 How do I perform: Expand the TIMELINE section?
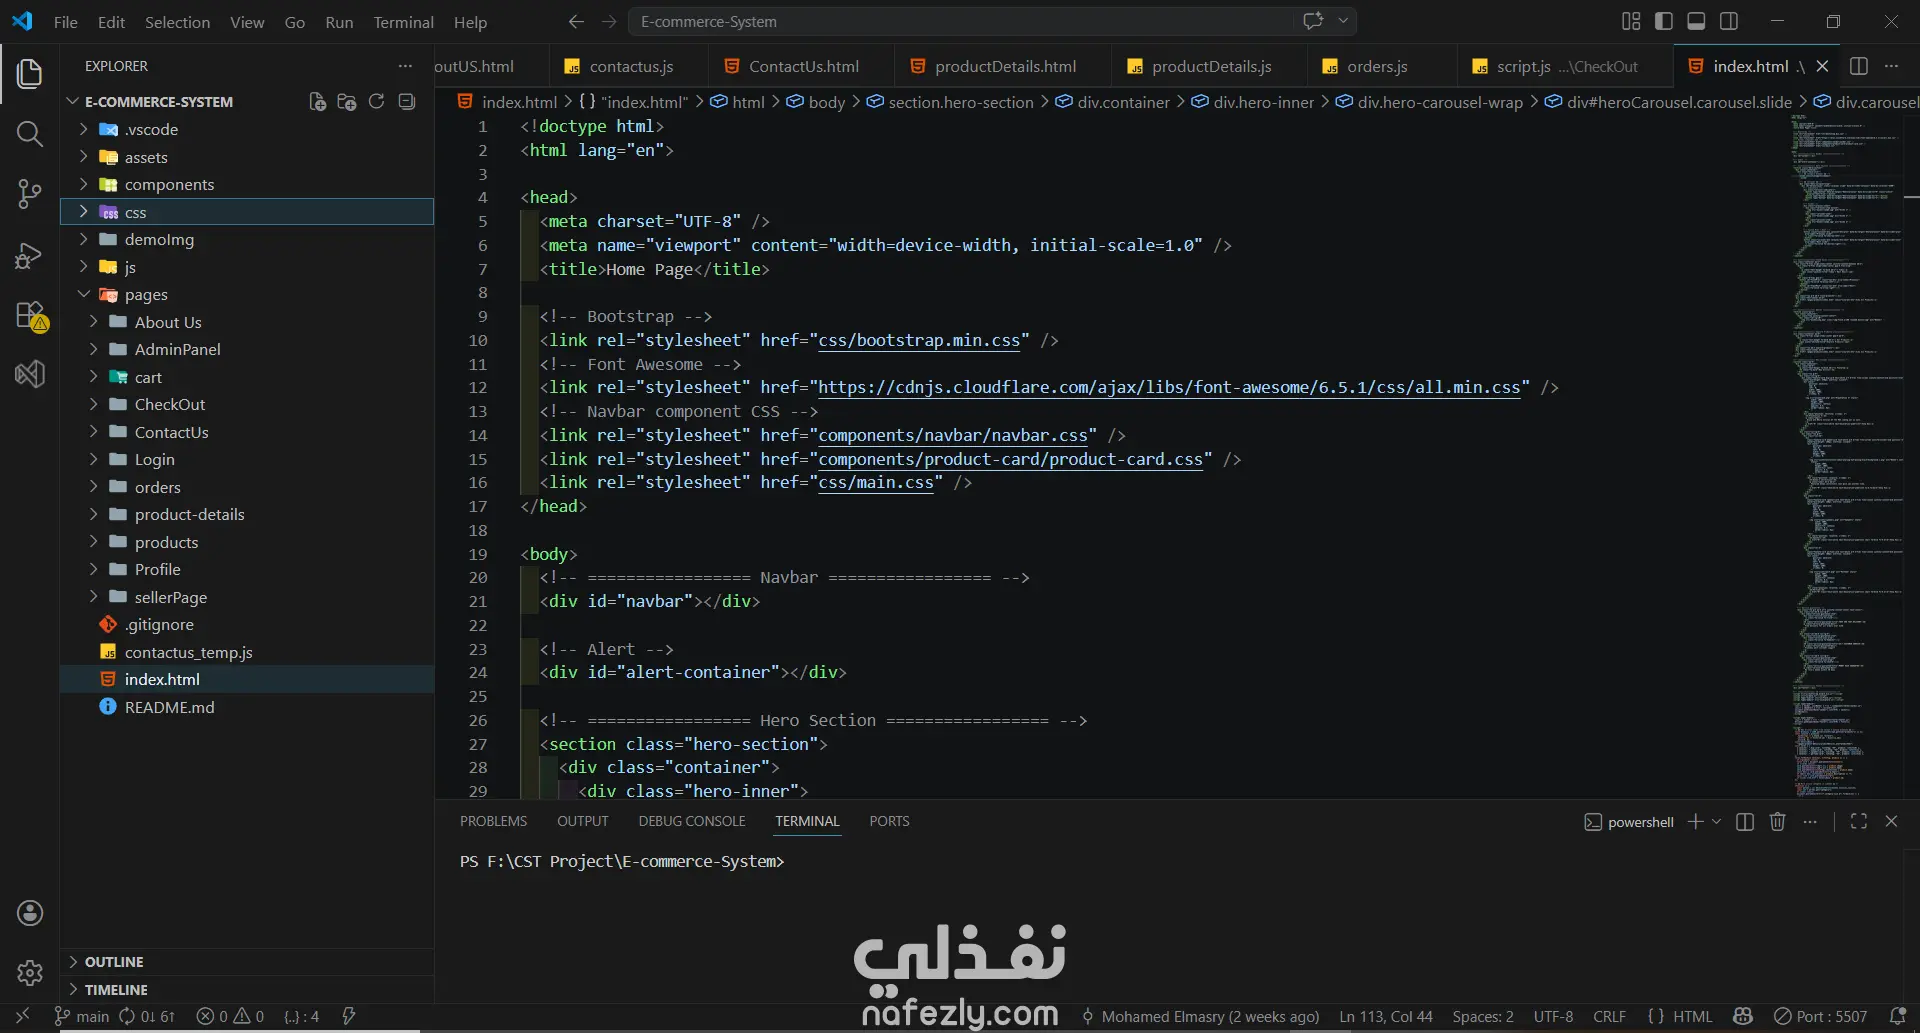tap(247, 990)
